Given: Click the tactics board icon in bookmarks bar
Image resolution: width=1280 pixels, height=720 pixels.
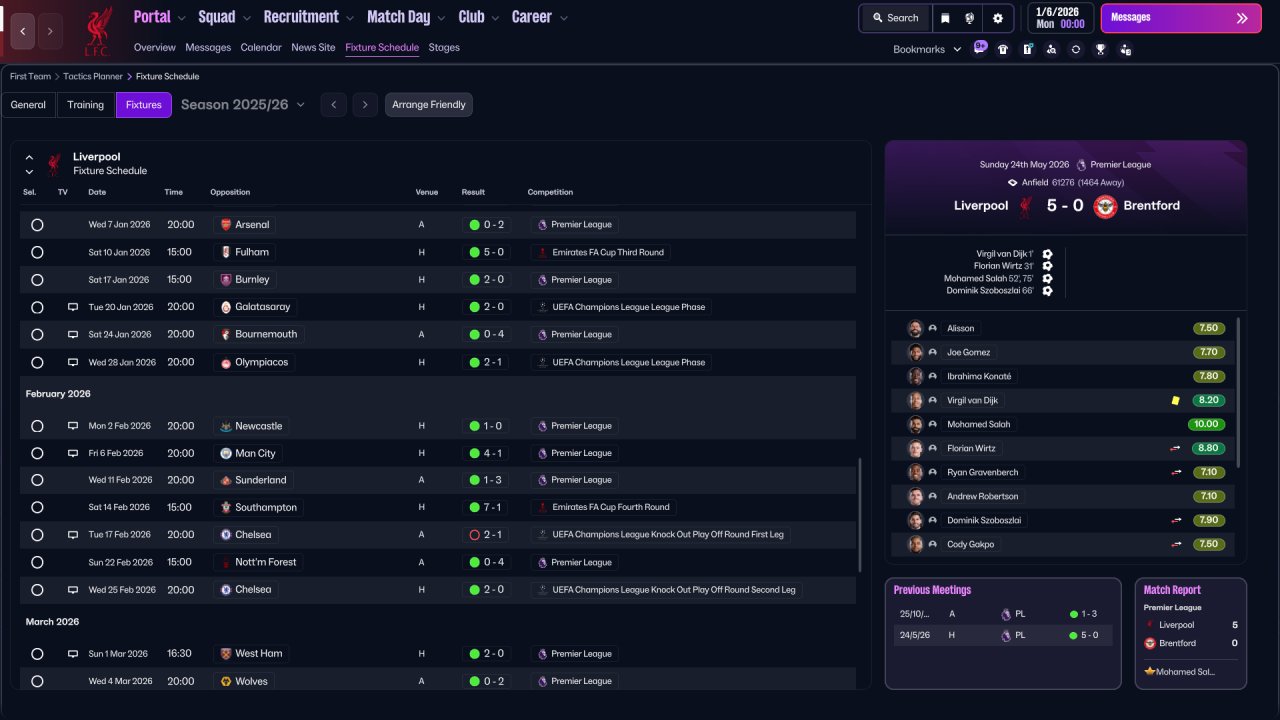Looking at the screenshot, I should point(1027,49).
